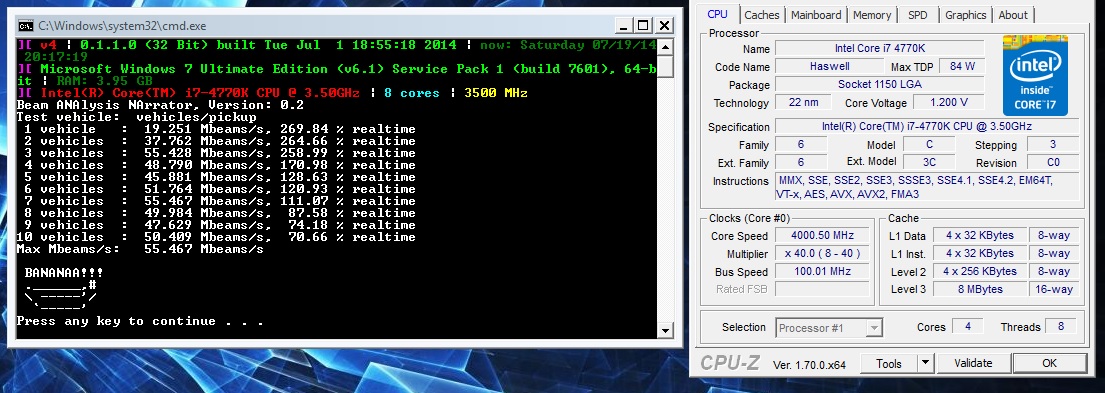Click the Revision value 'C0'
Viewport: 1105px width, 393px height.
(1053, 162)
